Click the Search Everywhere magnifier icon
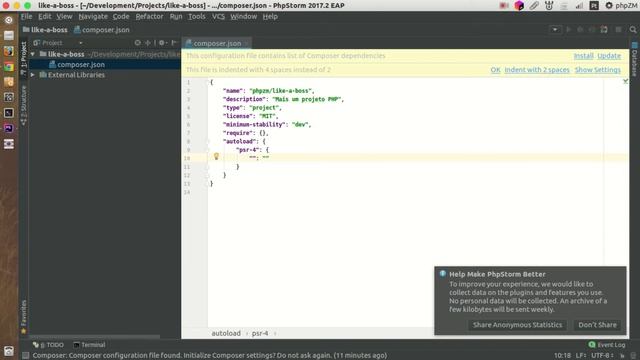 (x=633, y=29)
